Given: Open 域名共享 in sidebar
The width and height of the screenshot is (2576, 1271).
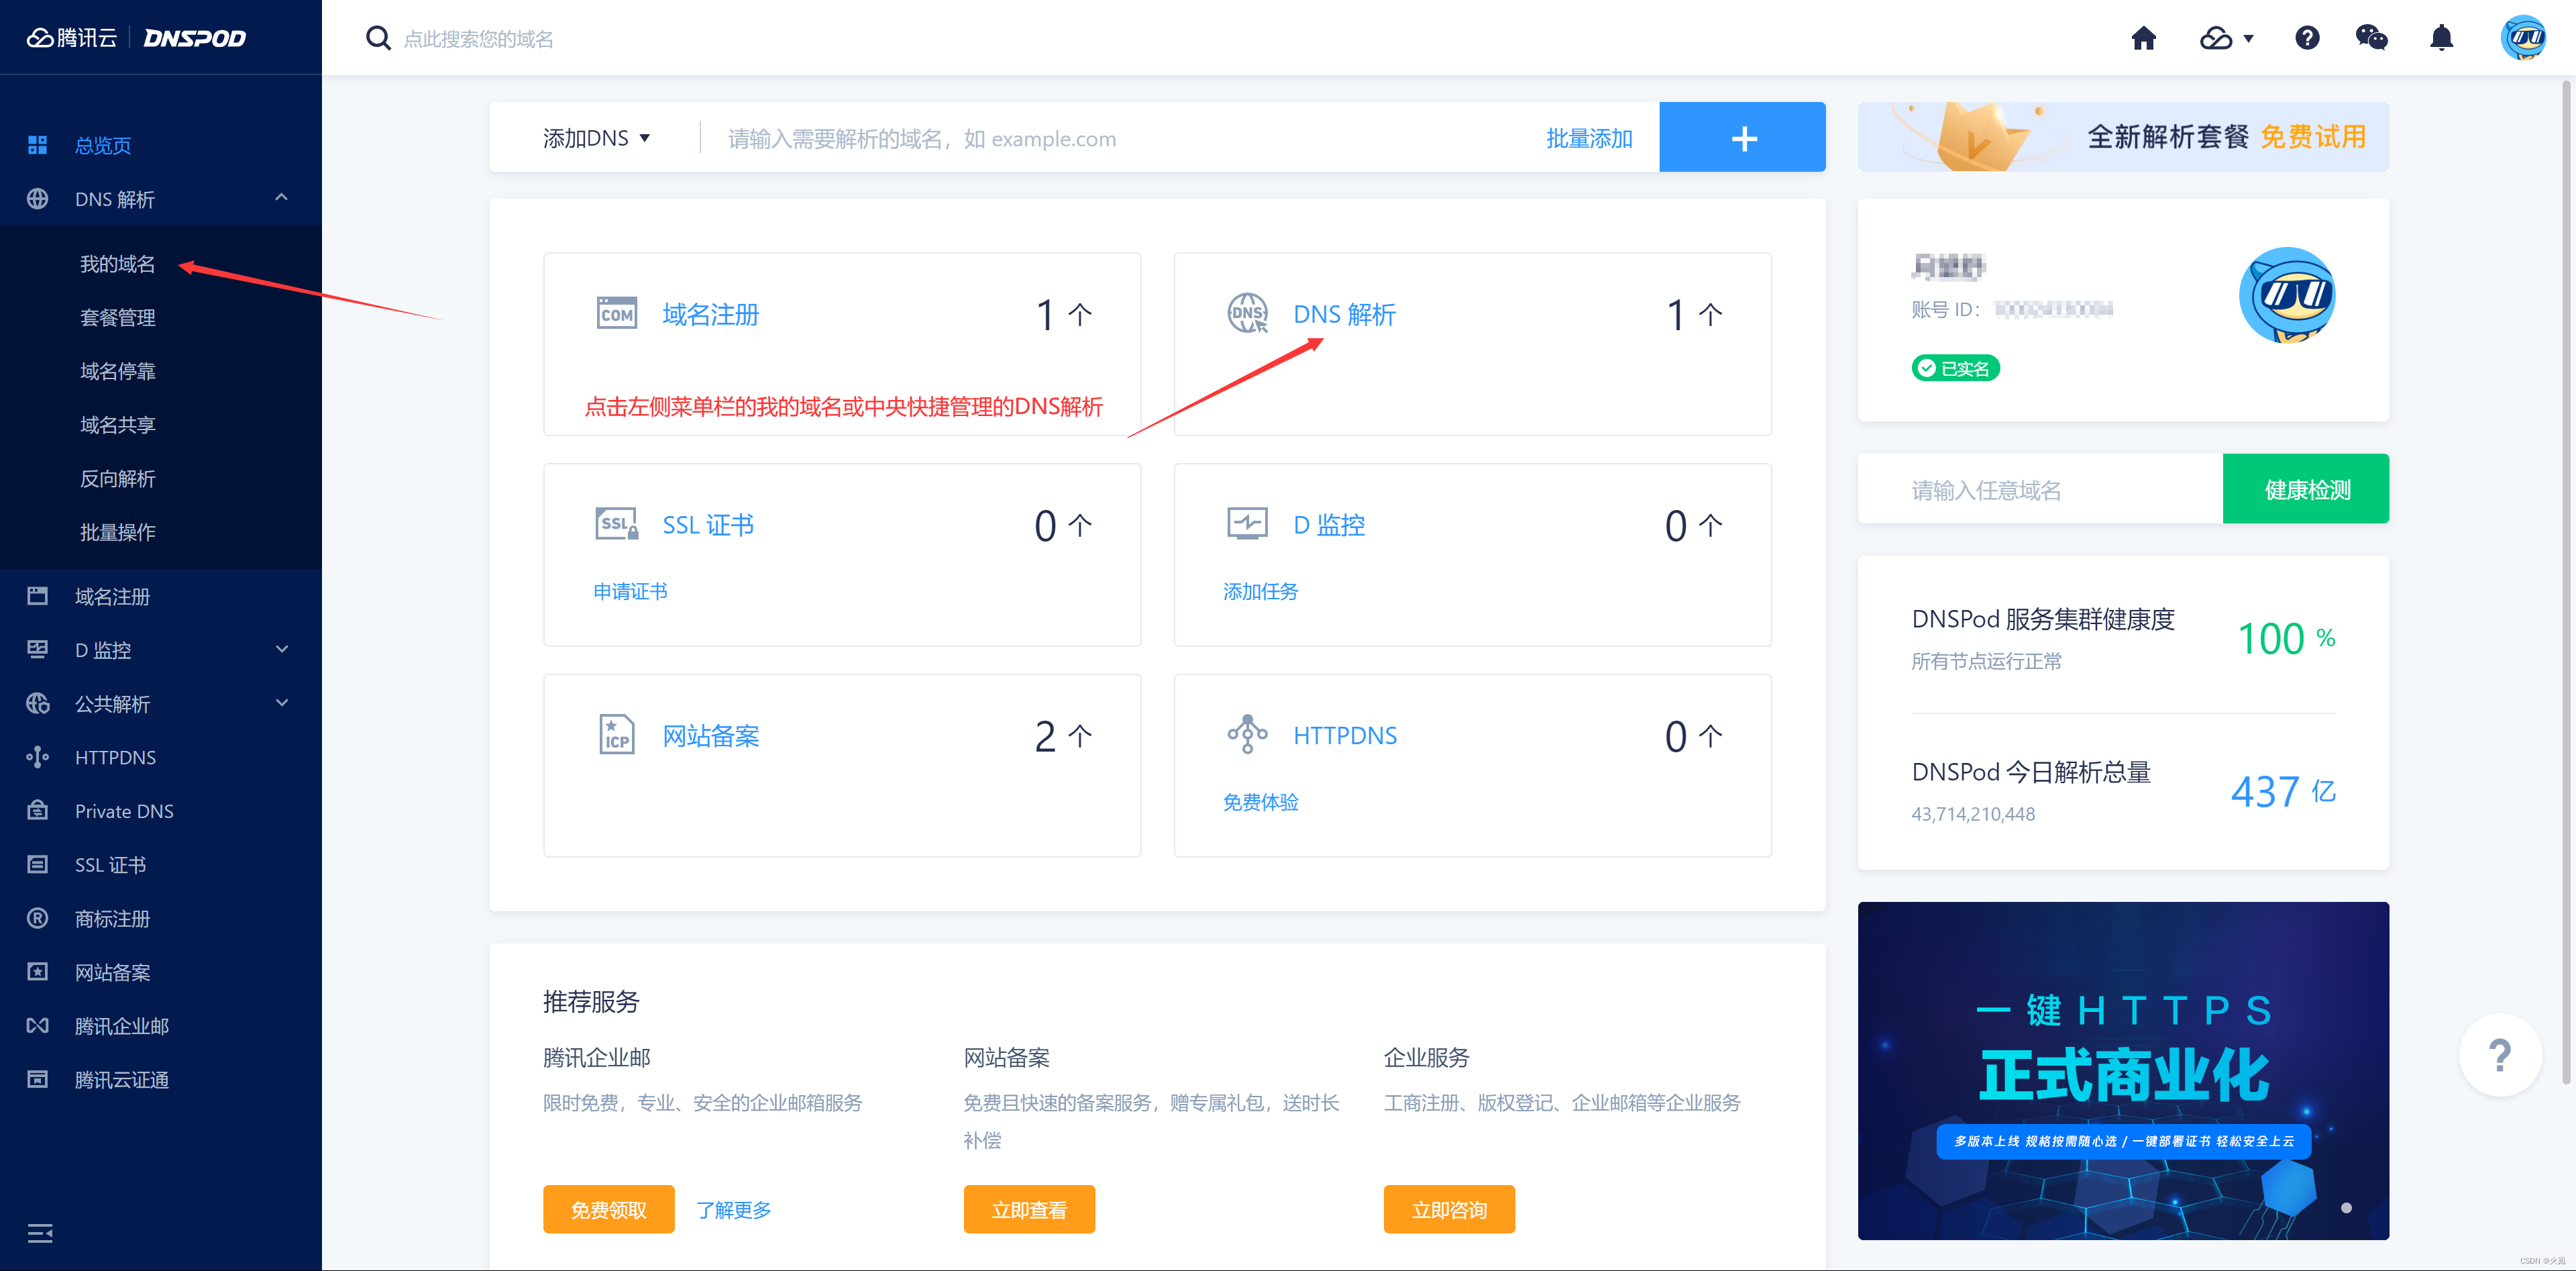Looking at the screenshot, I should [x=117, y=425].
